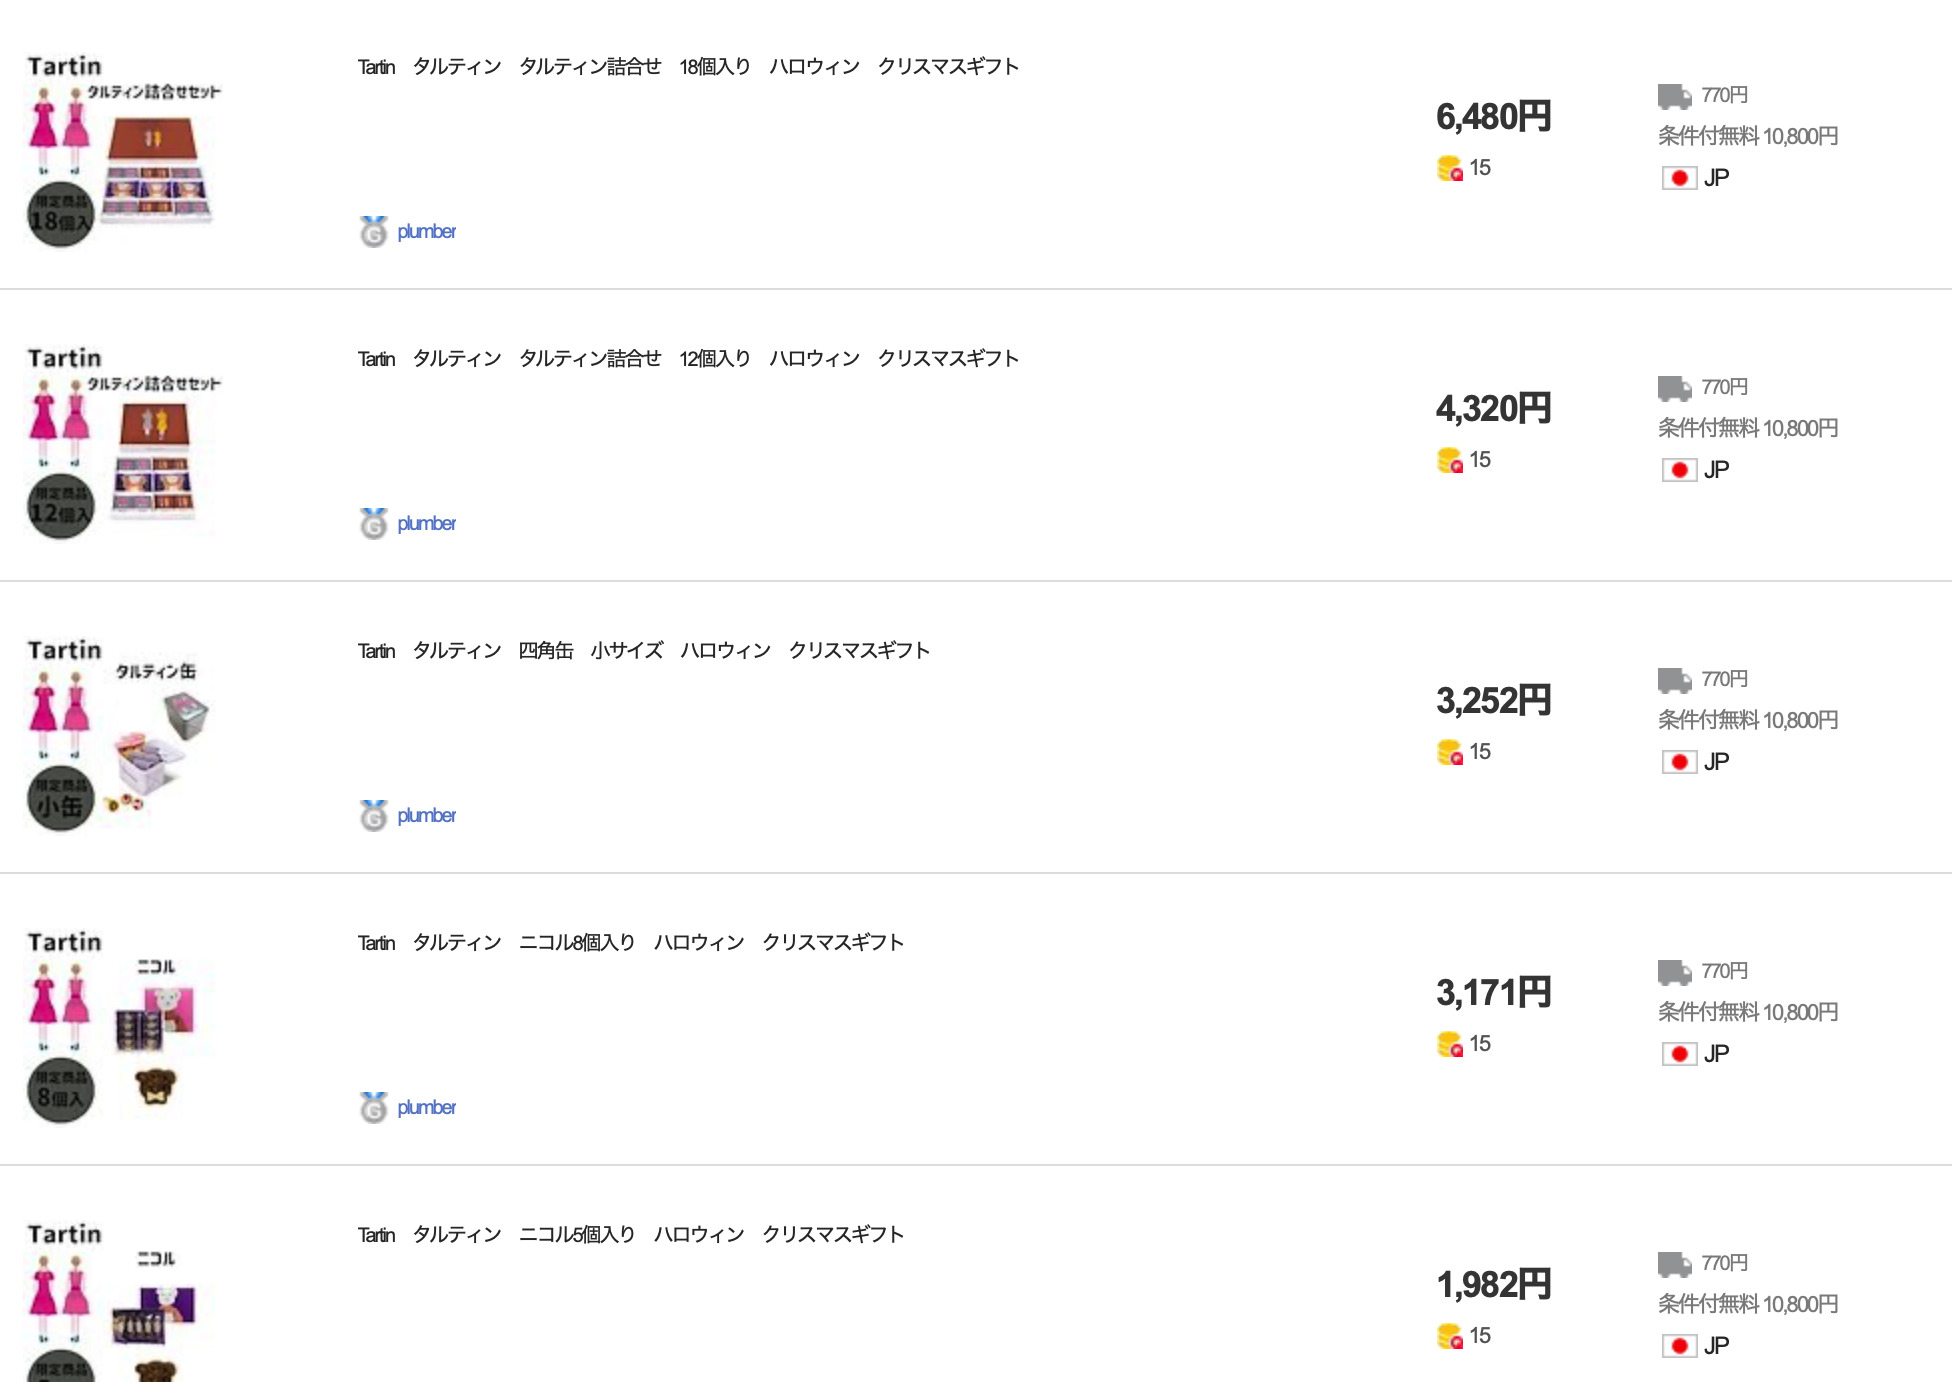Click the delivery truck icon for the 6,480円 item
This screenshot has height=1382, width=1952.
1674,96
